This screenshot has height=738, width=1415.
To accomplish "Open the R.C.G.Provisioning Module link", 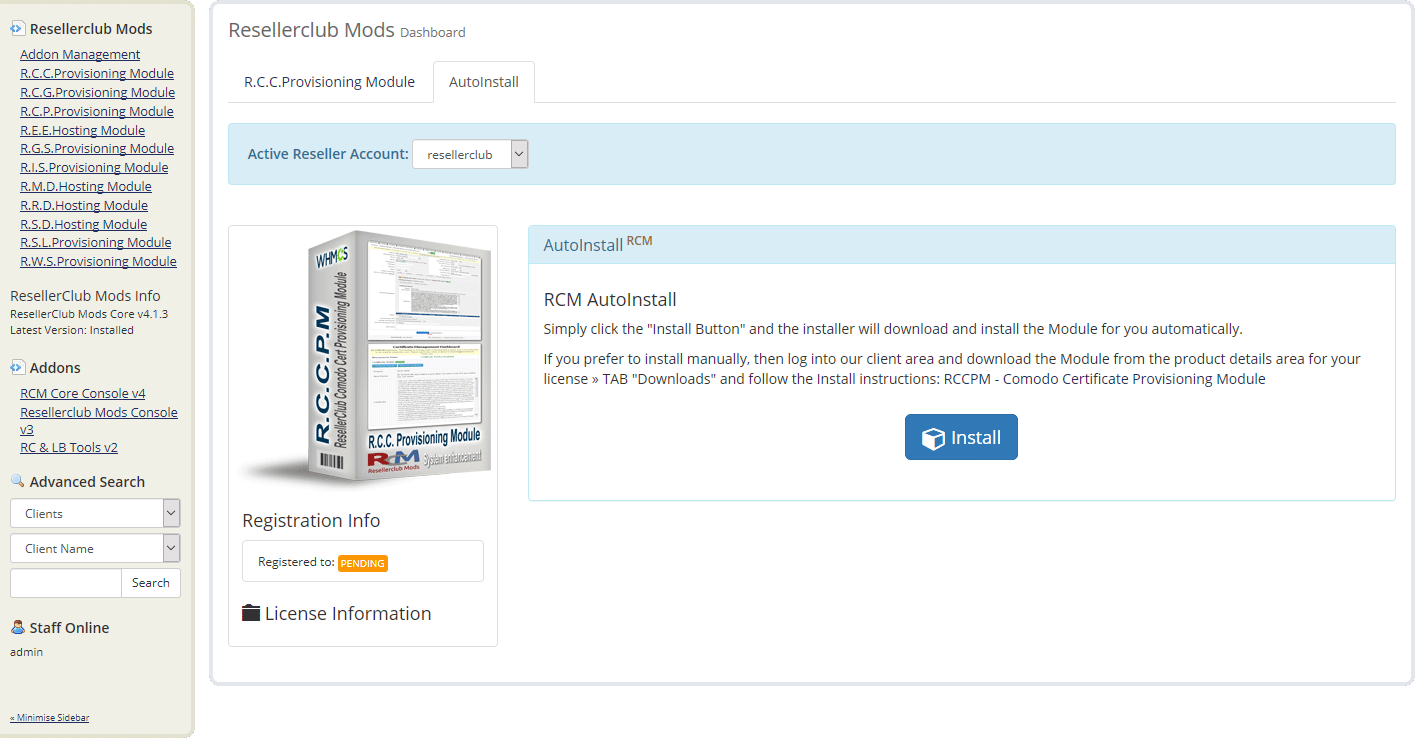I will pos(97,92).
